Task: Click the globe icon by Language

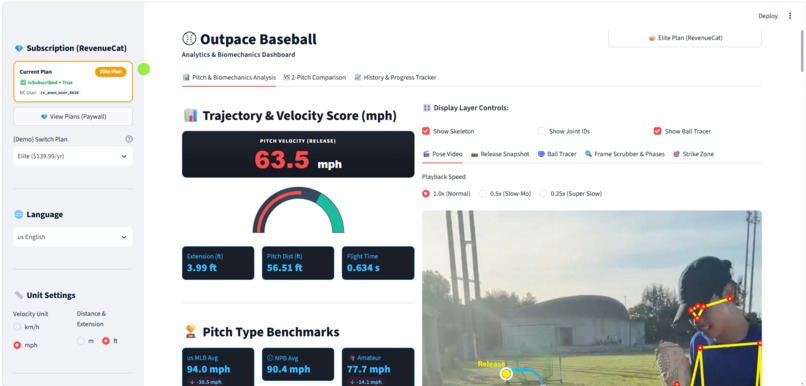Action: tap(19, 214)
